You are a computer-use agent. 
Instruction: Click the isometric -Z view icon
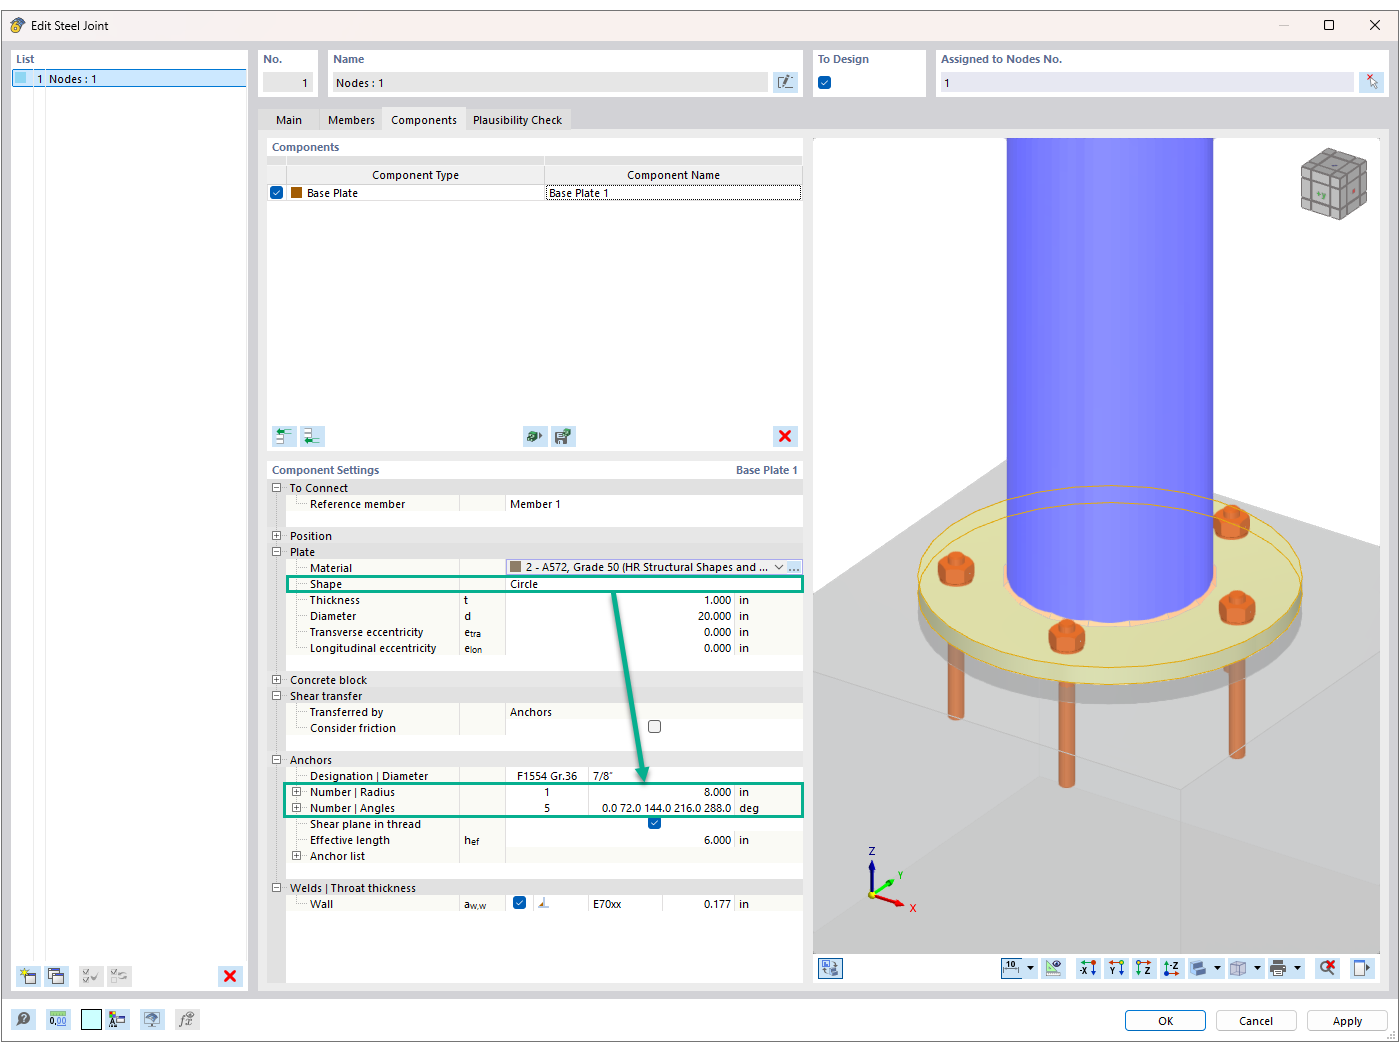pos(1171,968)
